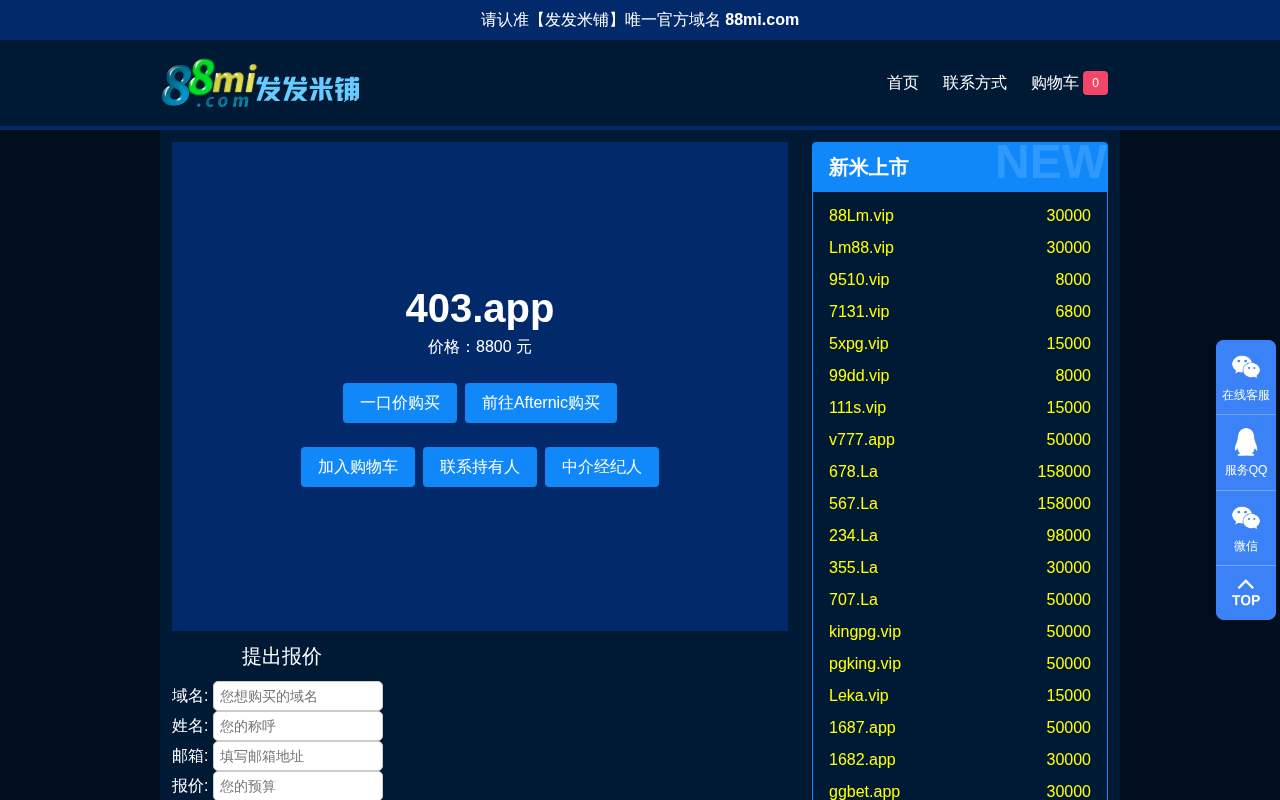Click into the 邮箱 email field
This screenshot has height=800, width=1280.
[298, 756]
